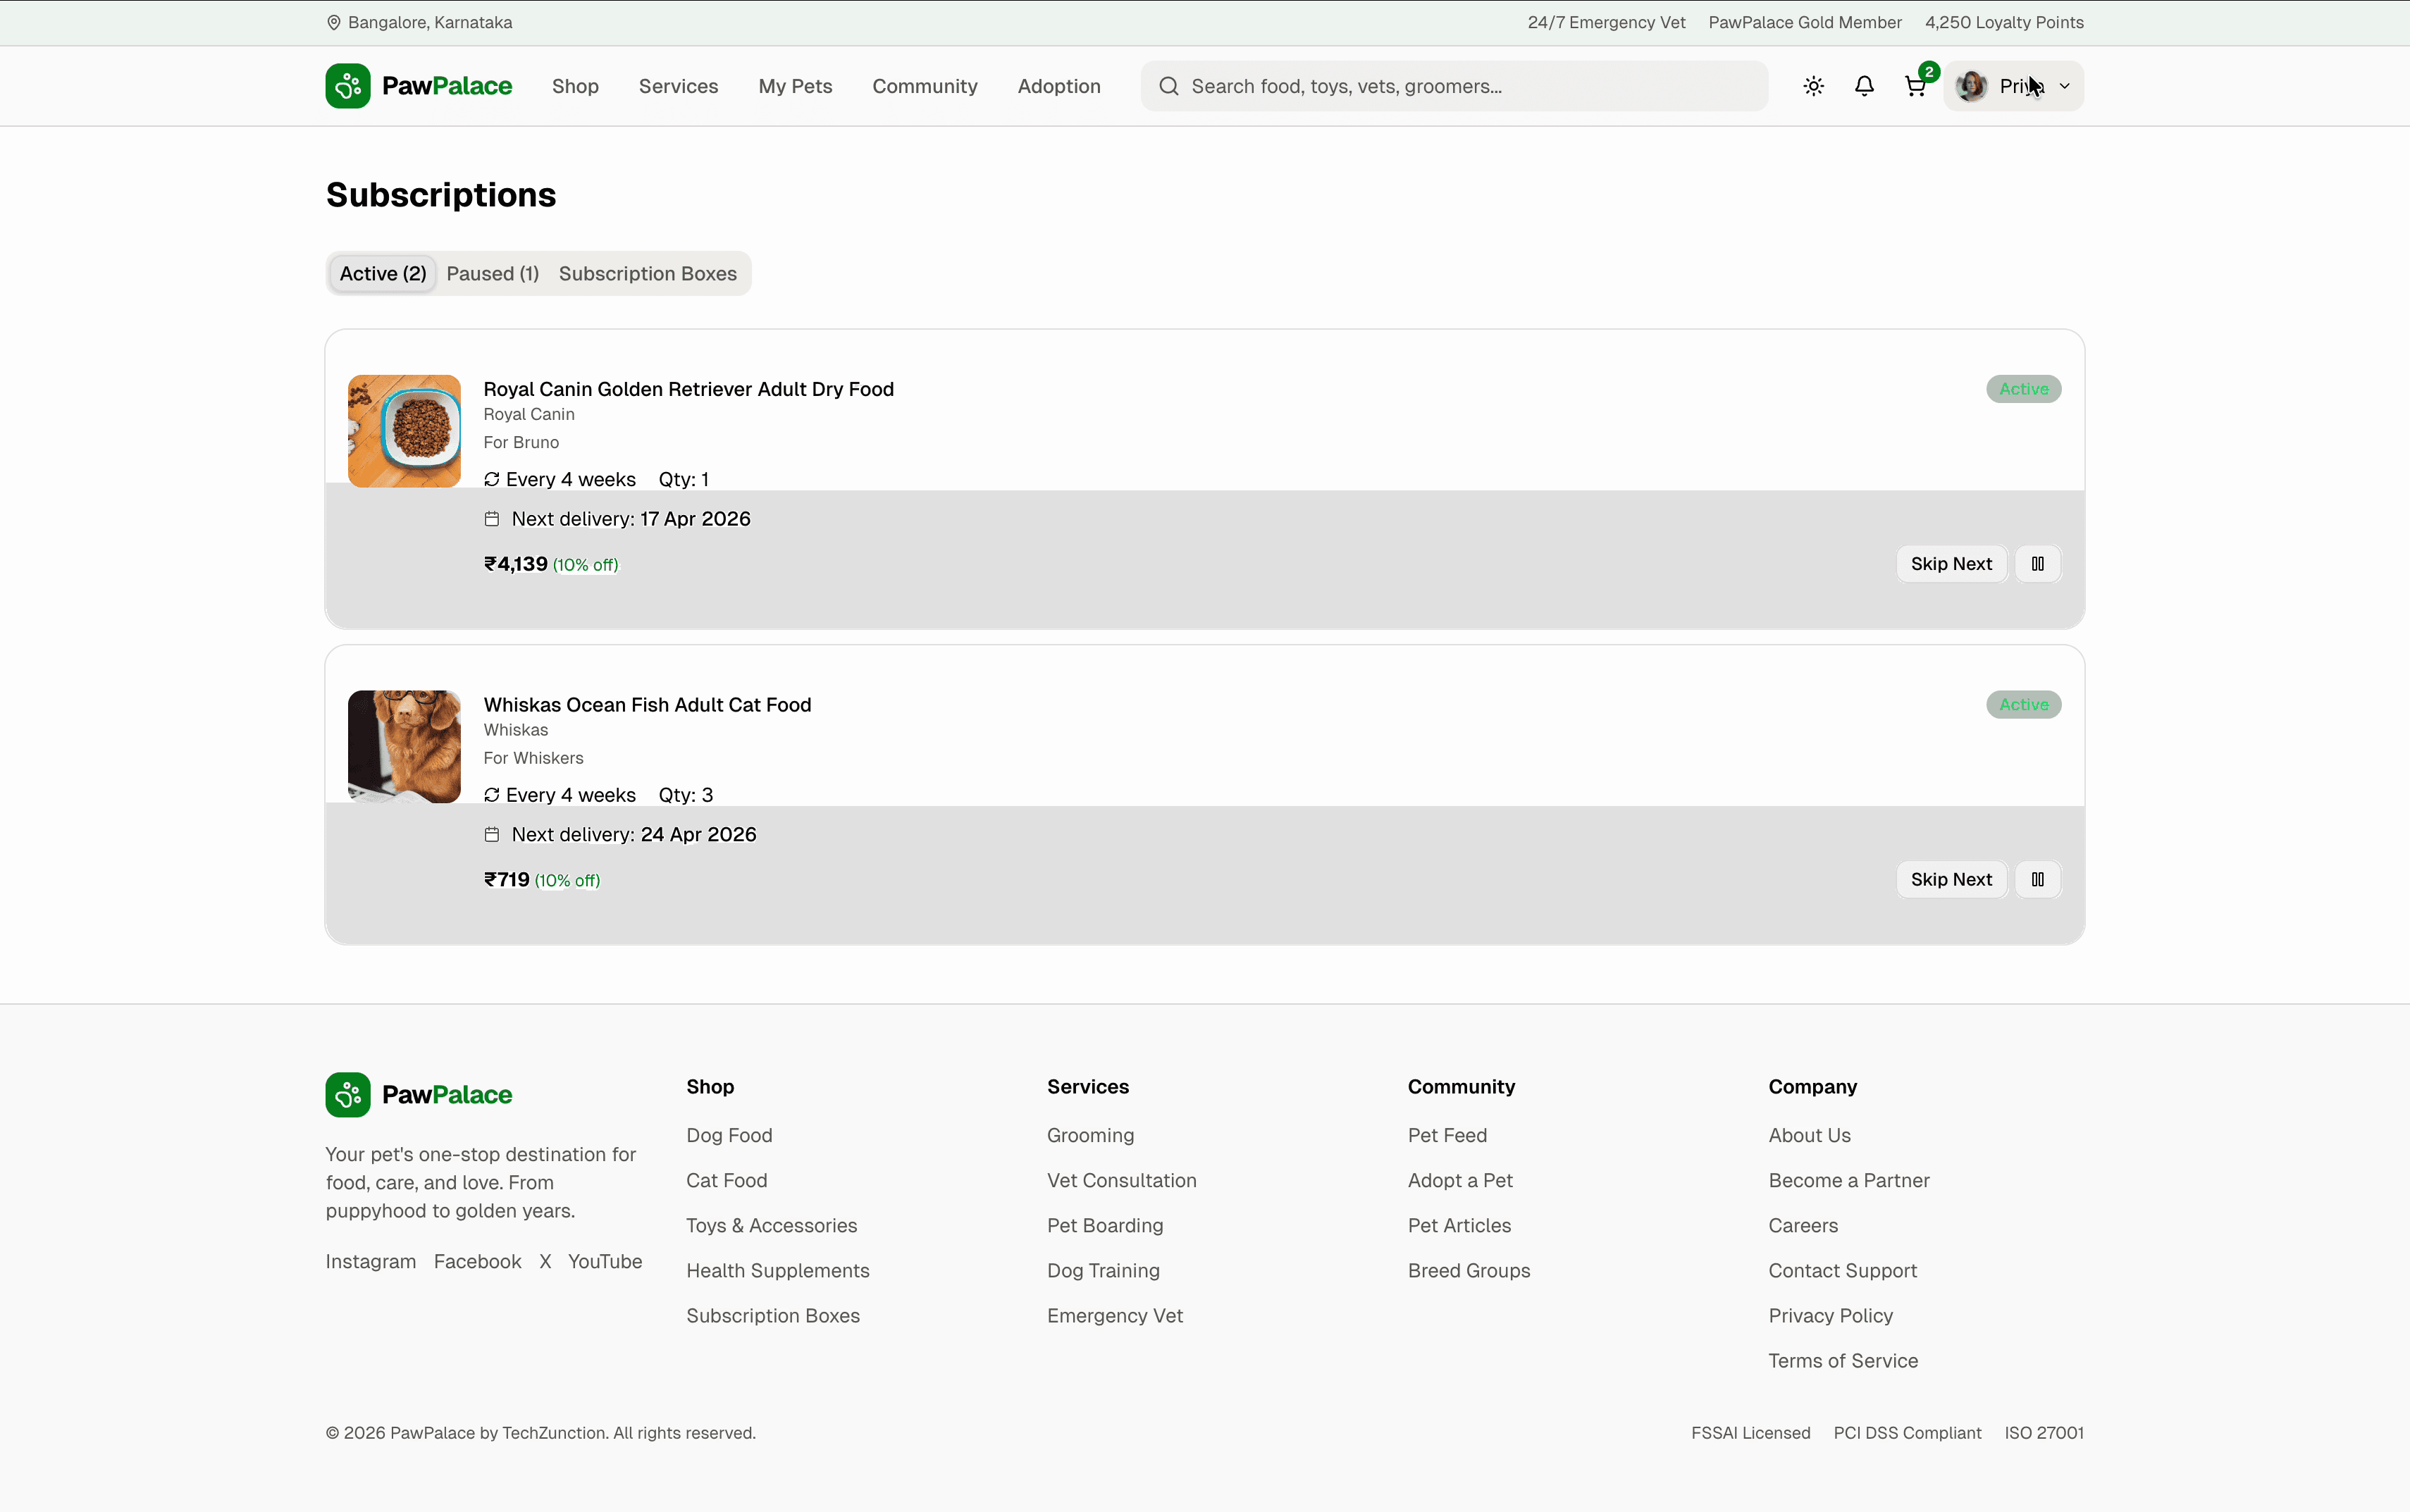The height and width of the screenshot is (1512, 2410).
Task: Click the location pin icon near Bangalore
Action: (x=334, y=21)
